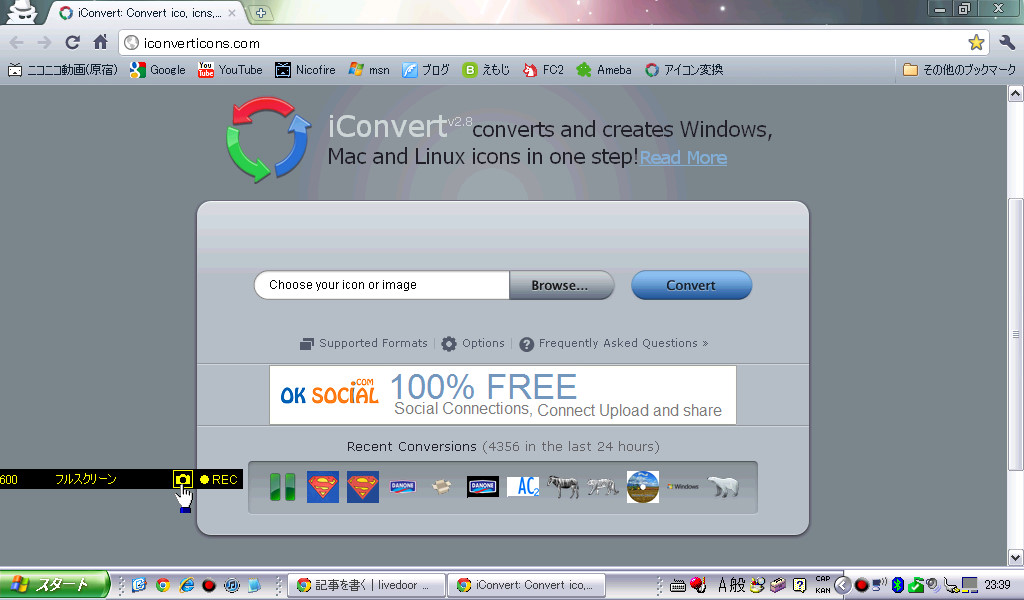The image size is (1024, 600).
Task: Expand the その他のブックマーク folder
Action: [x=959, y=70]
